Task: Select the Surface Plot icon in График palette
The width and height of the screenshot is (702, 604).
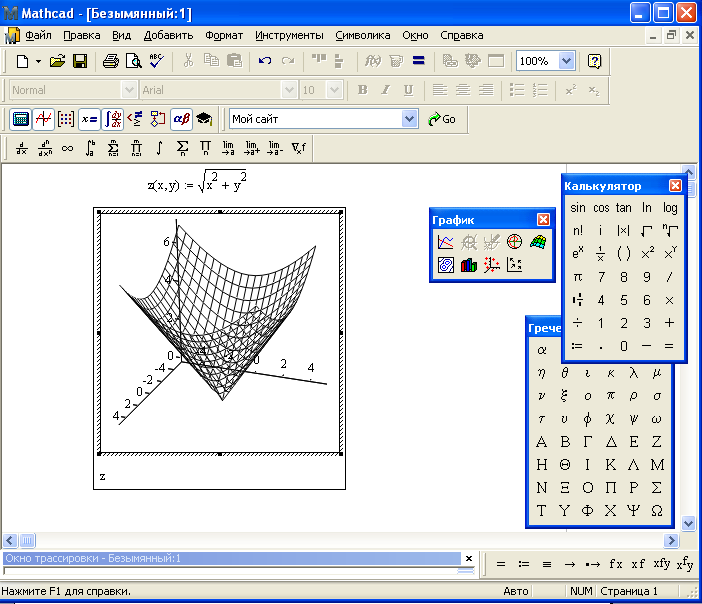Action: point(538,242)
